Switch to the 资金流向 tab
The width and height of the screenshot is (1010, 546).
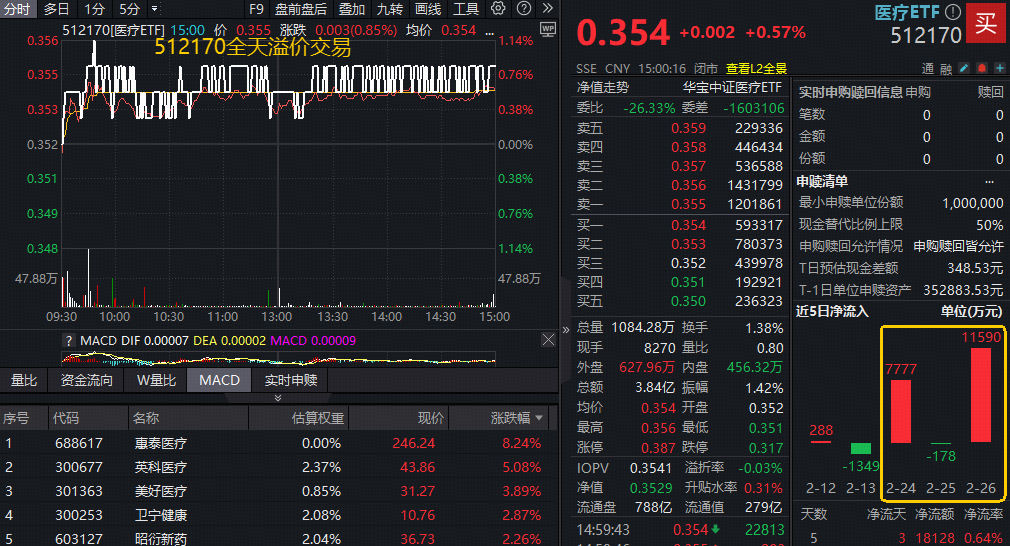86,380
